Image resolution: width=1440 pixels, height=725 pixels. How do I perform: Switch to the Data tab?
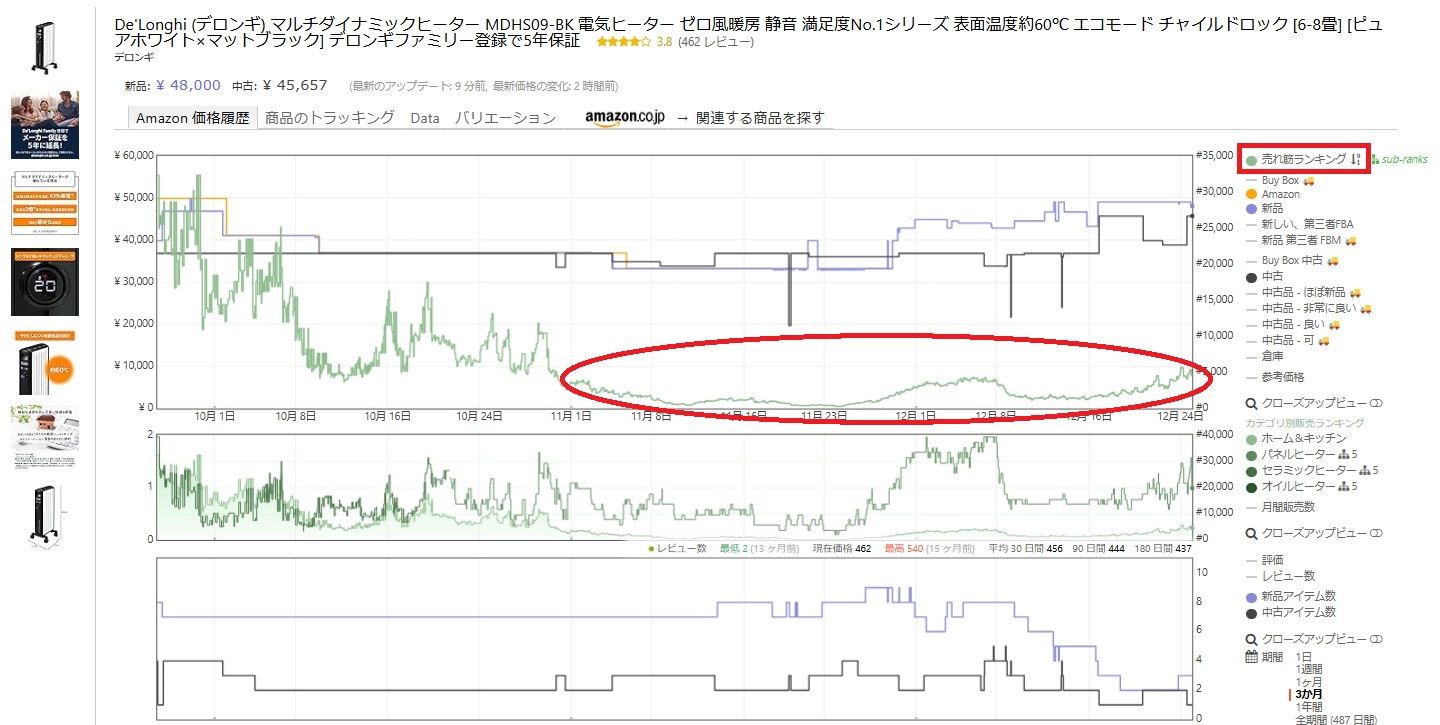click(425, 118)
